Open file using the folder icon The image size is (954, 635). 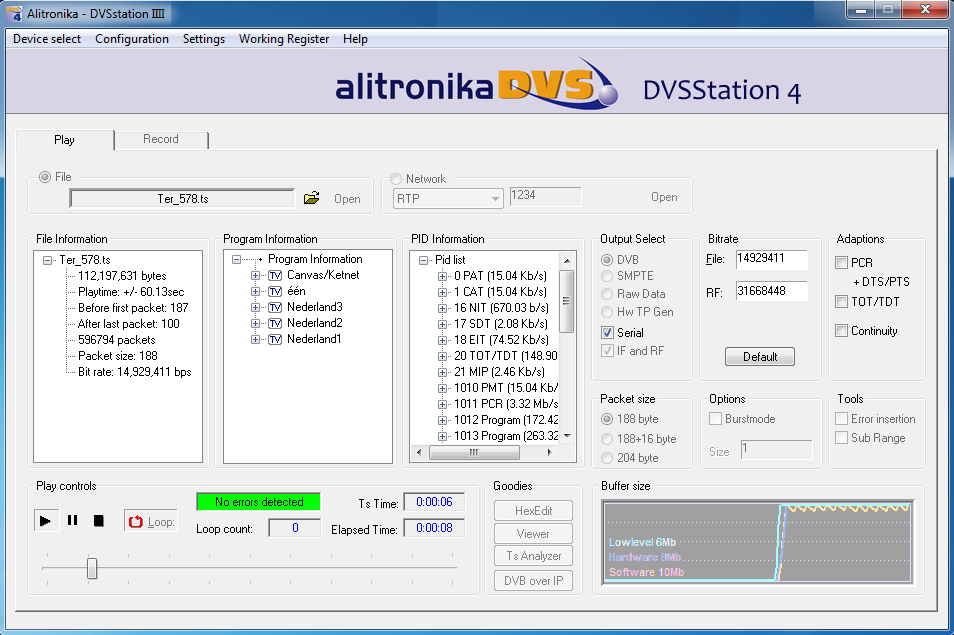(311, 198)
